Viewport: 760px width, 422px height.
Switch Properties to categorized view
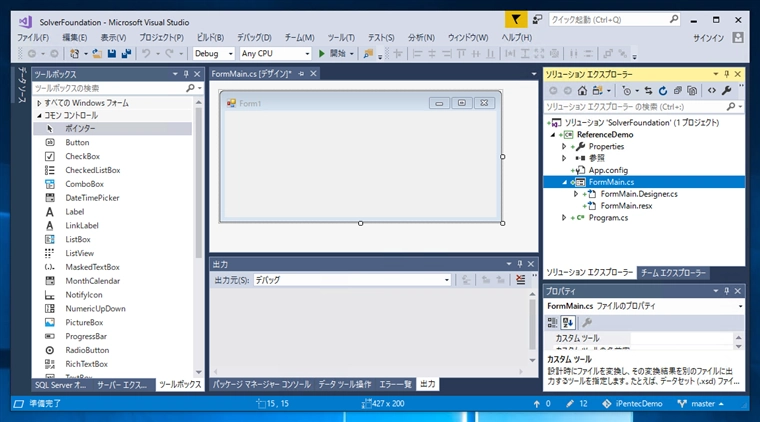[x=553, y=323]
